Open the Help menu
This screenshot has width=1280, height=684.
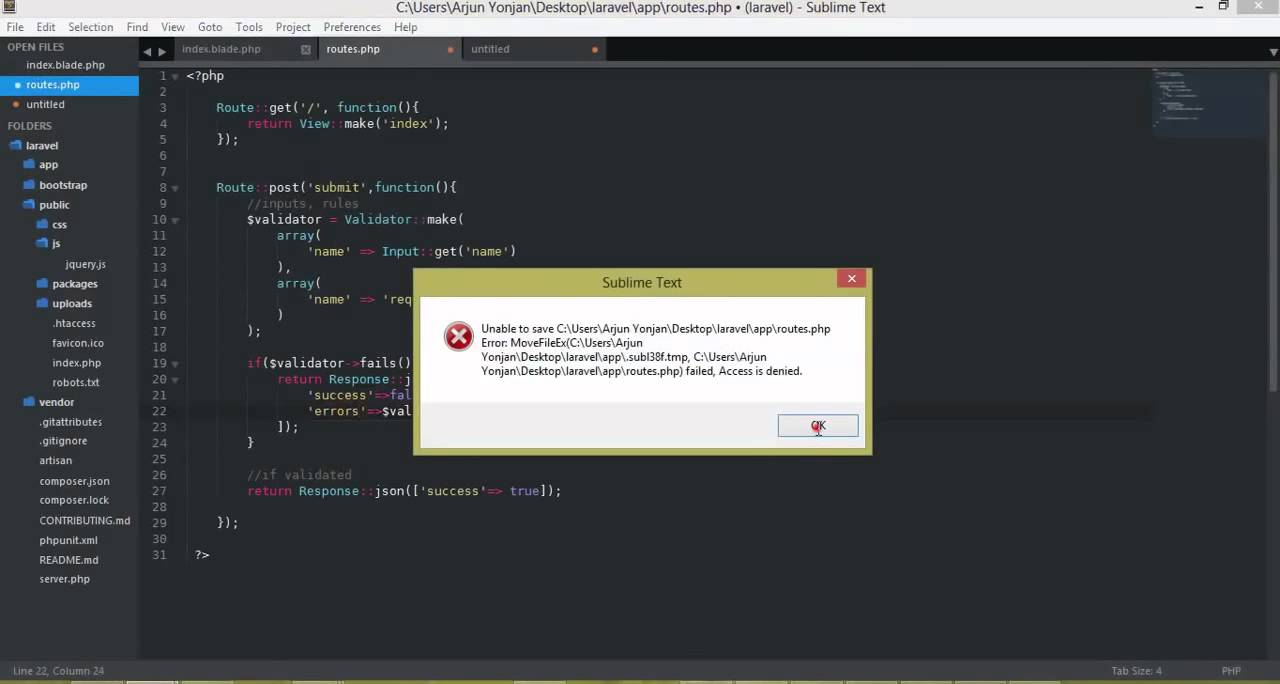click(405, 27)
